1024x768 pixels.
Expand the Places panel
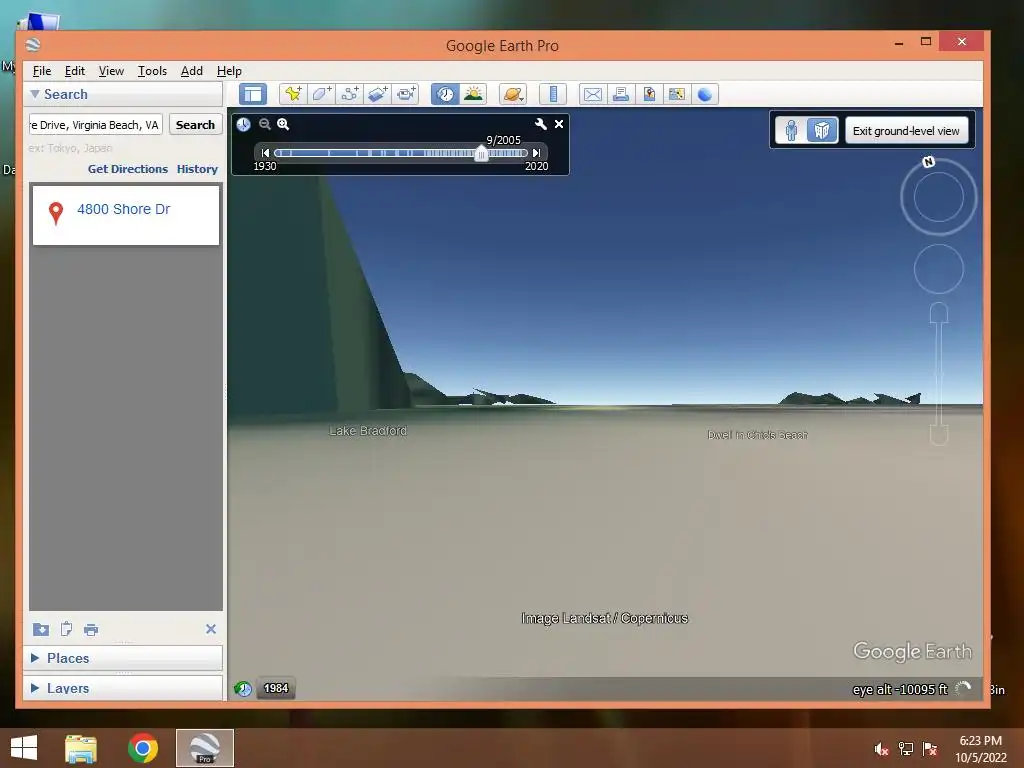pos(35,658)
